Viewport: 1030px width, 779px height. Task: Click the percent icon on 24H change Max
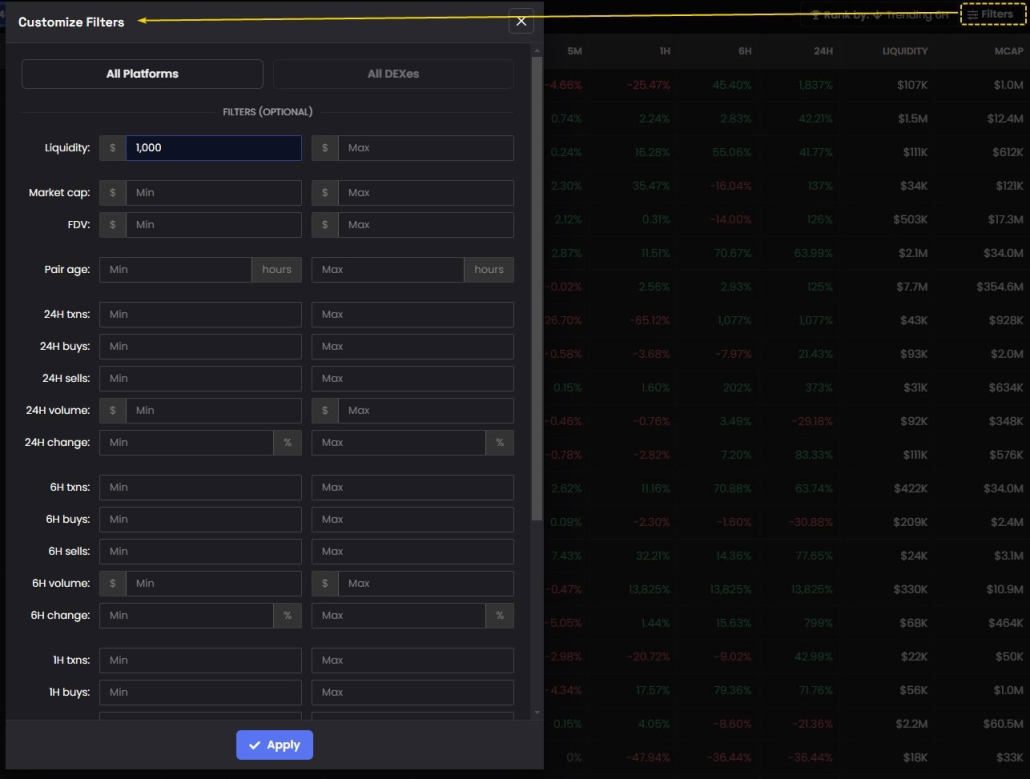point(499,442)
